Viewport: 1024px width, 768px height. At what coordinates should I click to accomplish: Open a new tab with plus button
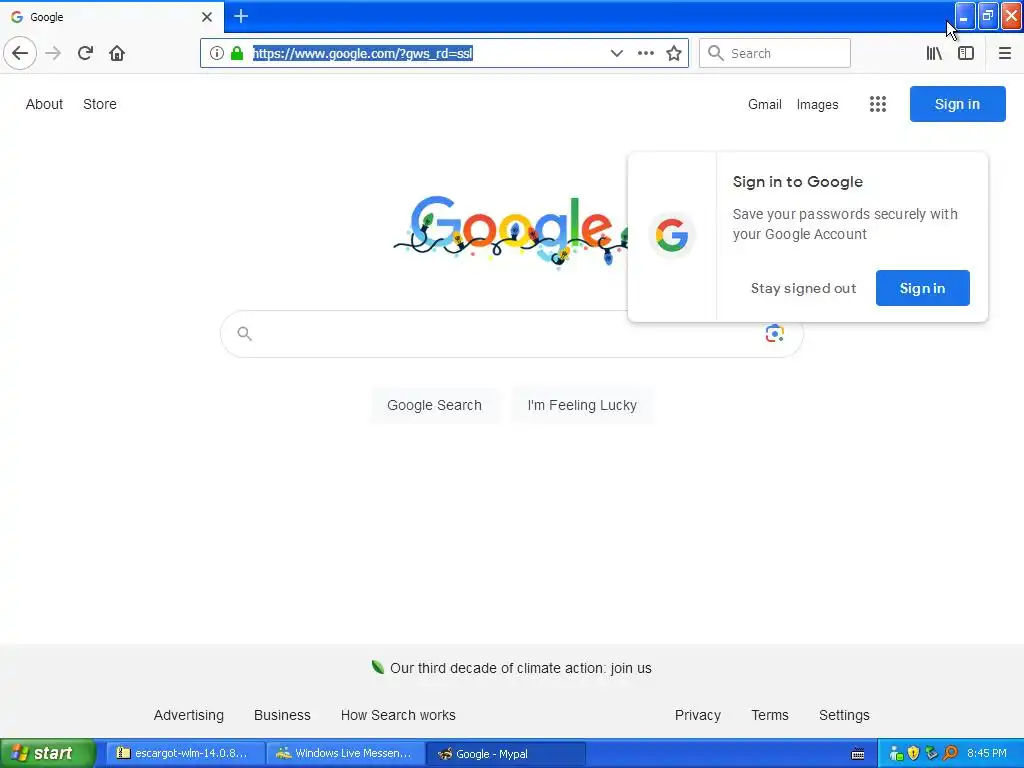[x=241, y=16]
